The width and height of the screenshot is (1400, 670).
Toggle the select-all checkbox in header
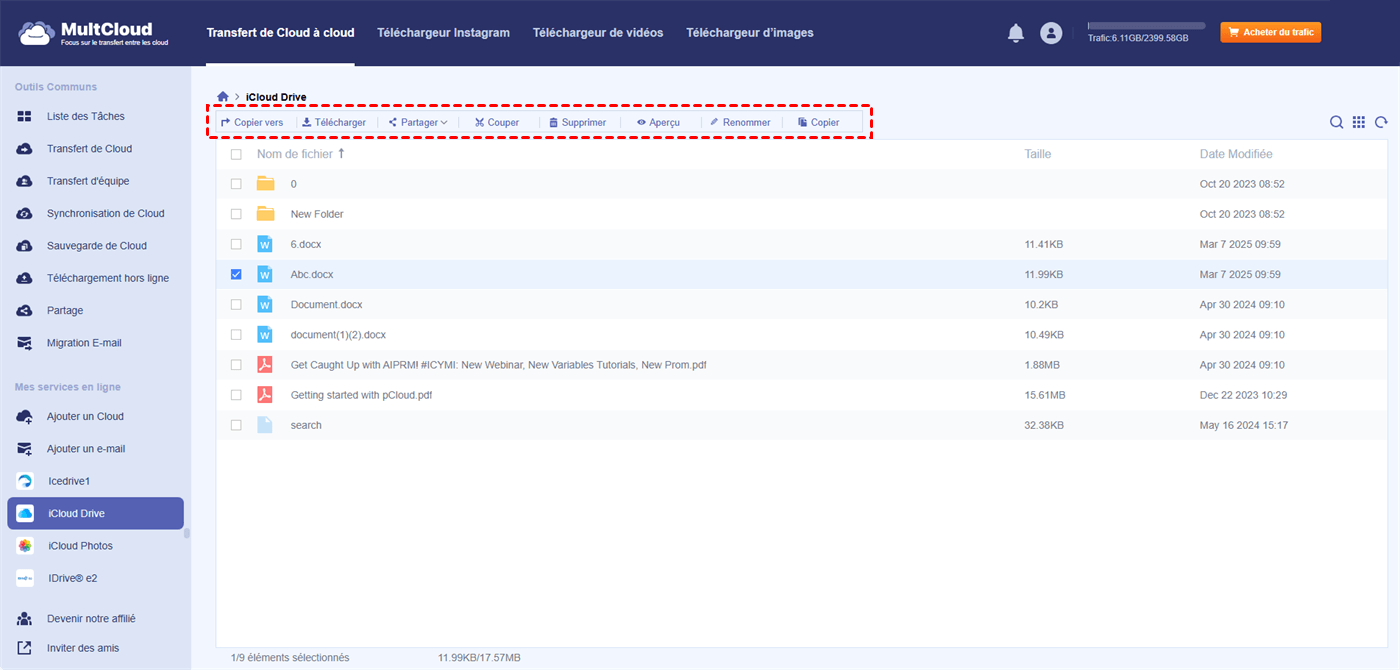point(236,155)
